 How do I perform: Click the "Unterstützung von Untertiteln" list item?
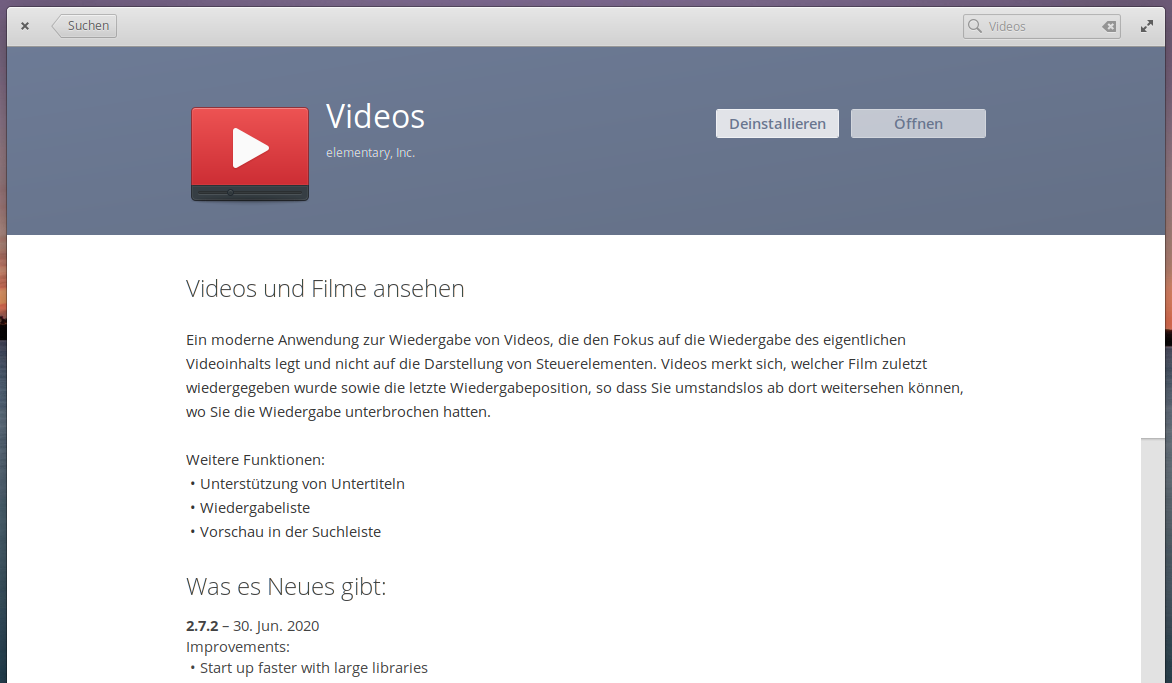tap(302, 484)
